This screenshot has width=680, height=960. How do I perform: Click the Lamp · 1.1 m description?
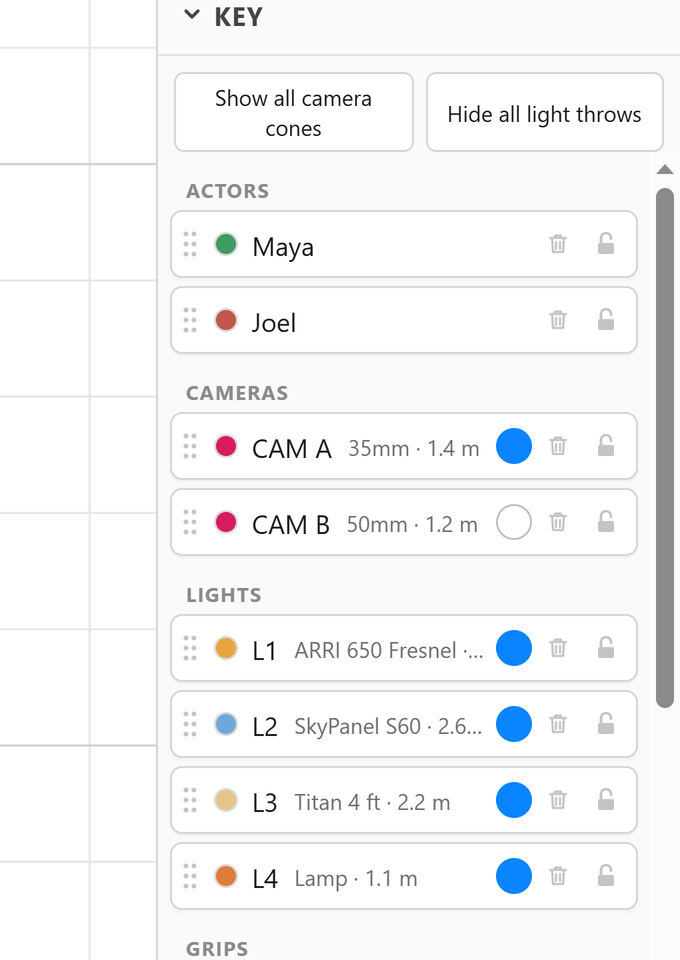[x=356, y=879]
